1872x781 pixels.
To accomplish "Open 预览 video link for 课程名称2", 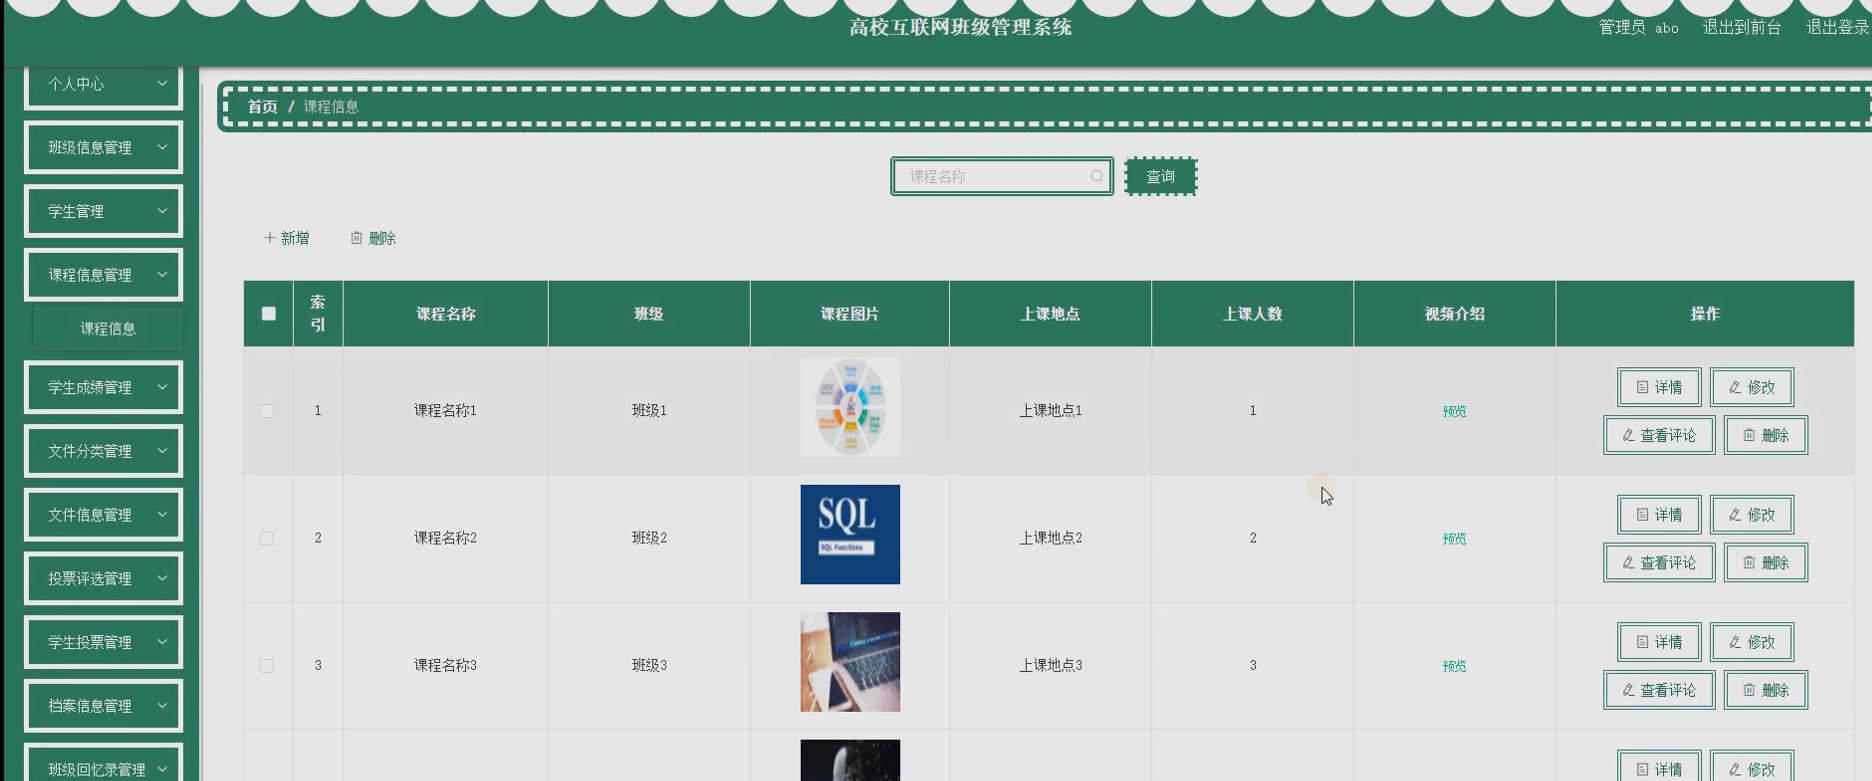I will (1454, 538).
